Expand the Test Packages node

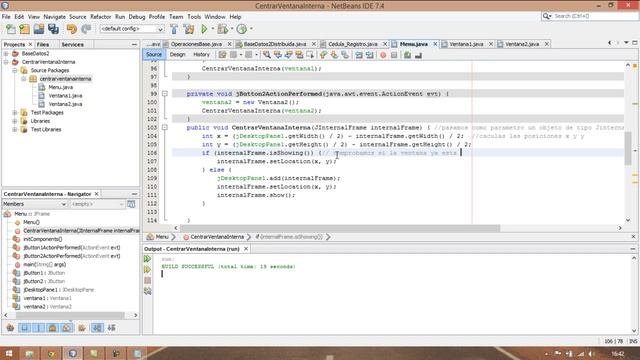(15, 113)
